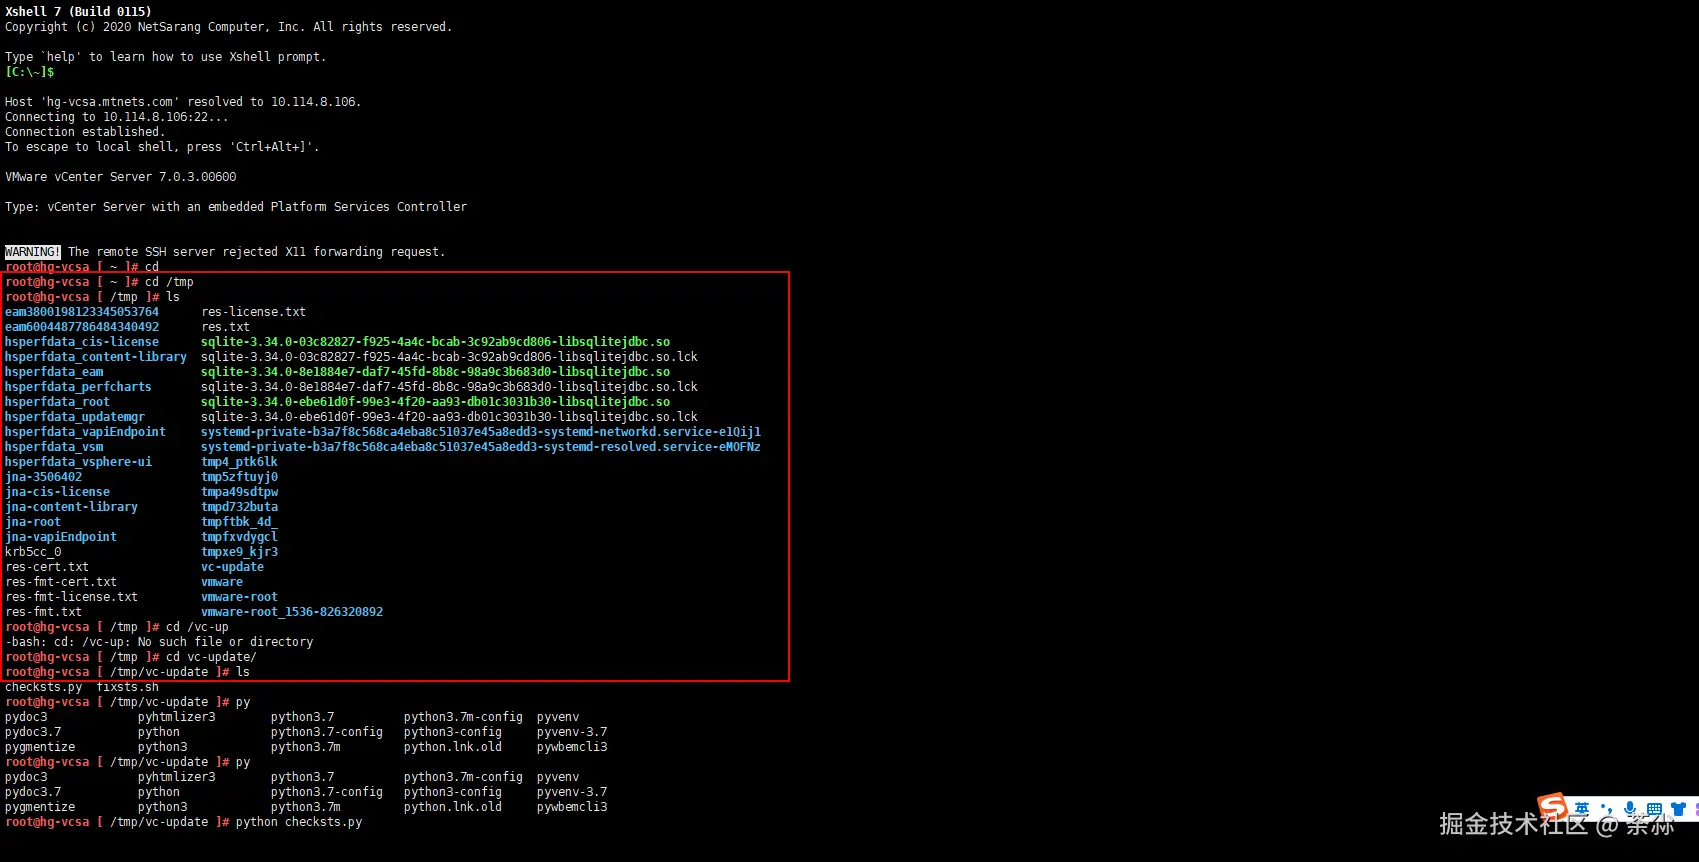
Task: Toggle the 英 English/Chinese mode indicator
Action: click(x=1581, y=808)
